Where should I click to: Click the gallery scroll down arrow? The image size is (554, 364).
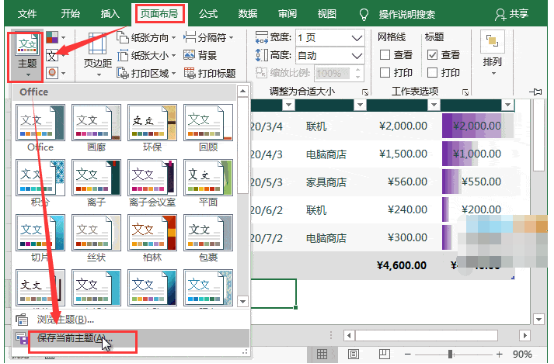243,301
